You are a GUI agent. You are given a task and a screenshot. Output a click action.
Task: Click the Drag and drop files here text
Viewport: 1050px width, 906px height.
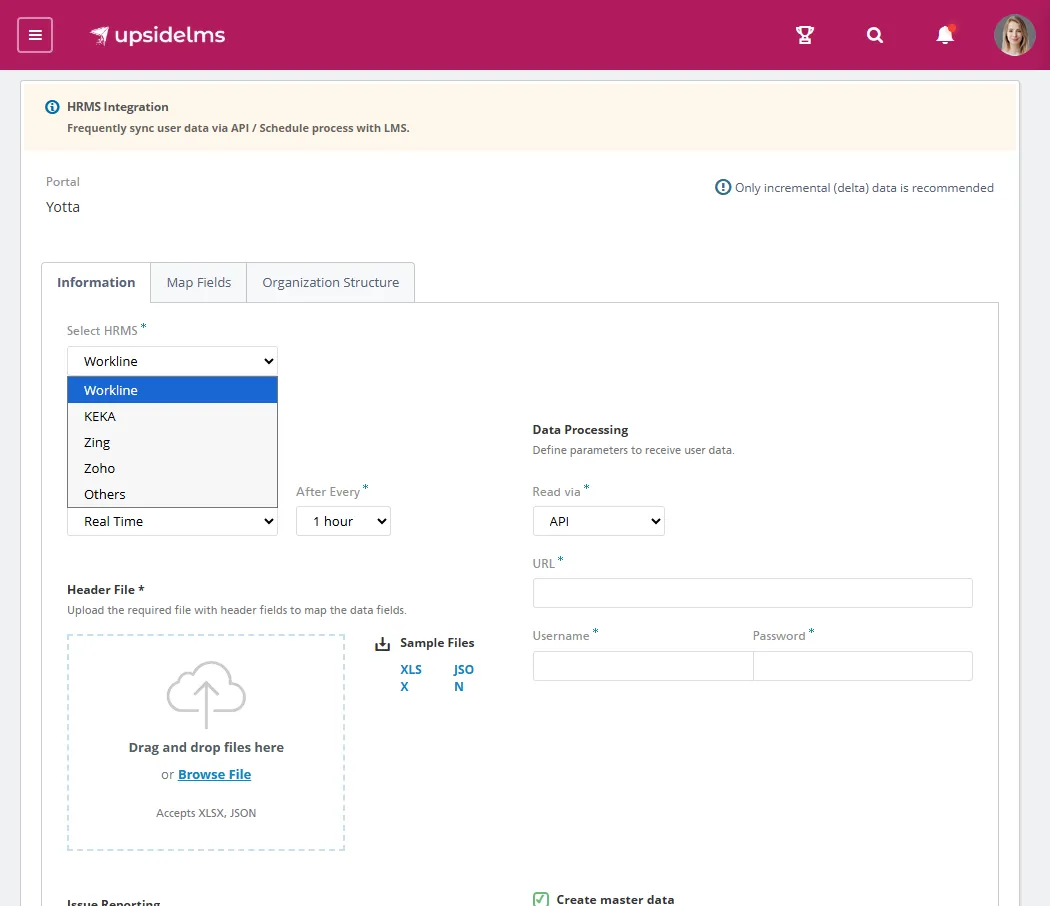(x=206, y=747)
